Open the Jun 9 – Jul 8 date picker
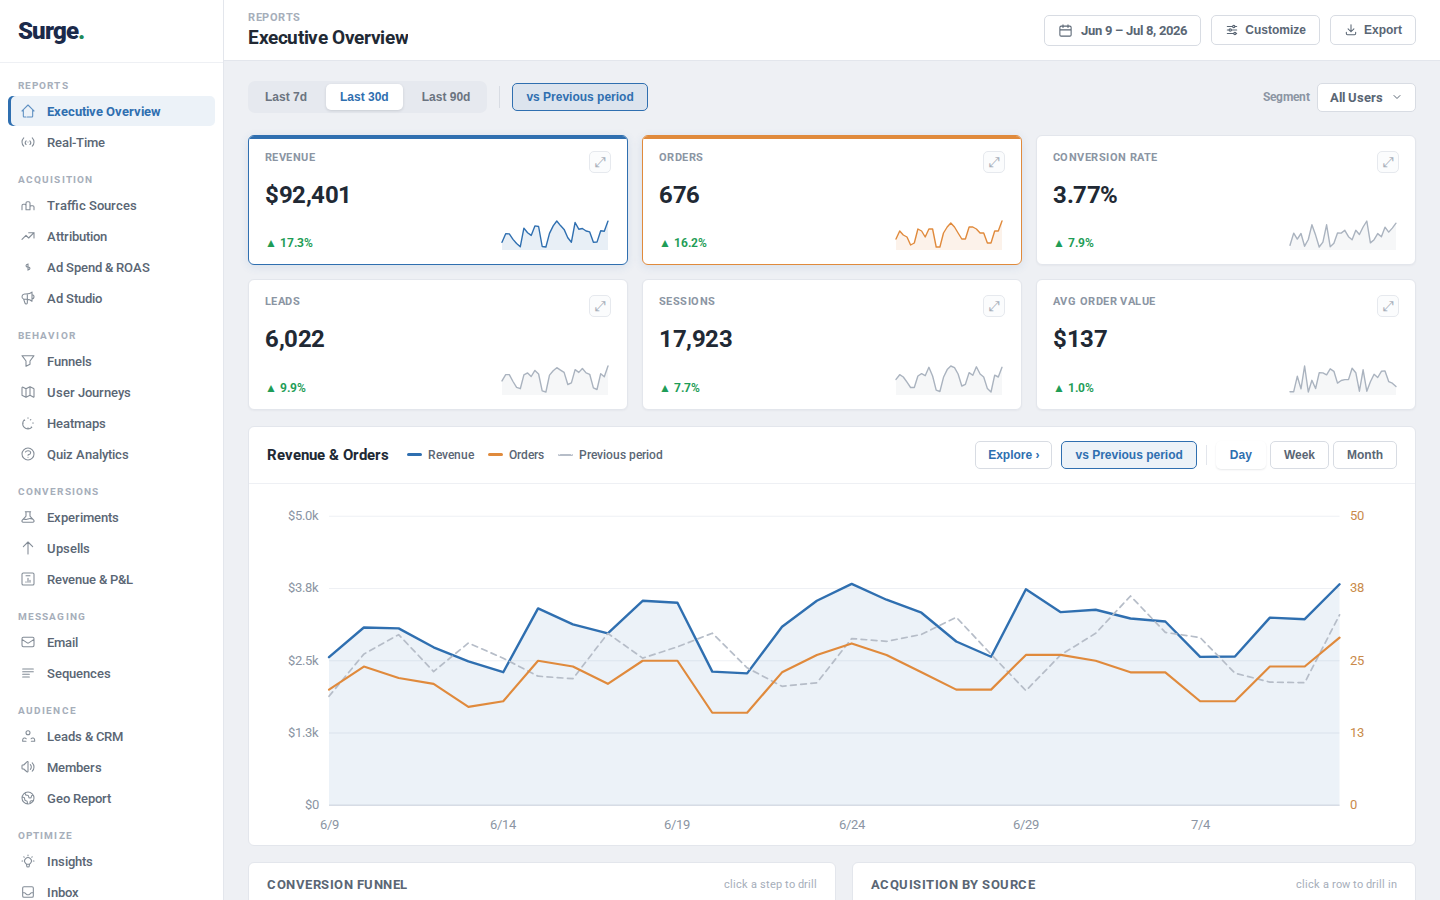 (1123, 30)
